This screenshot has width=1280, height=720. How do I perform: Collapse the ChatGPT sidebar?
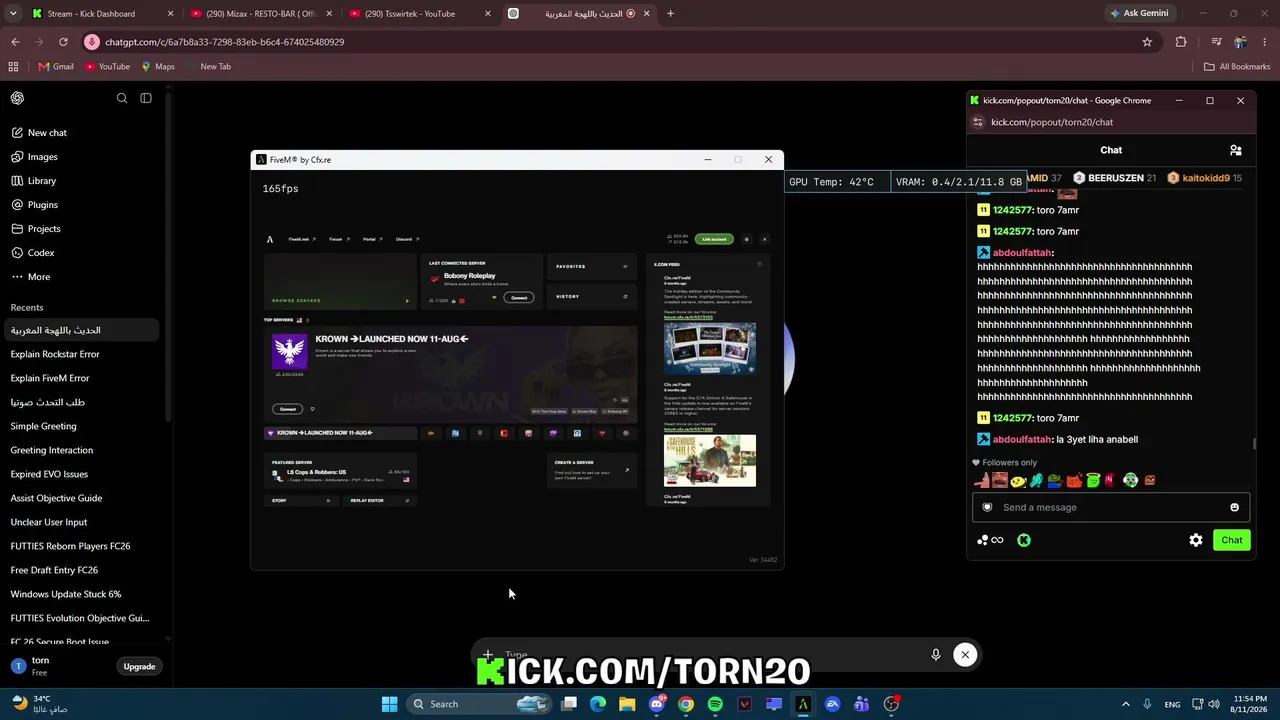click(x=146, y=98)
